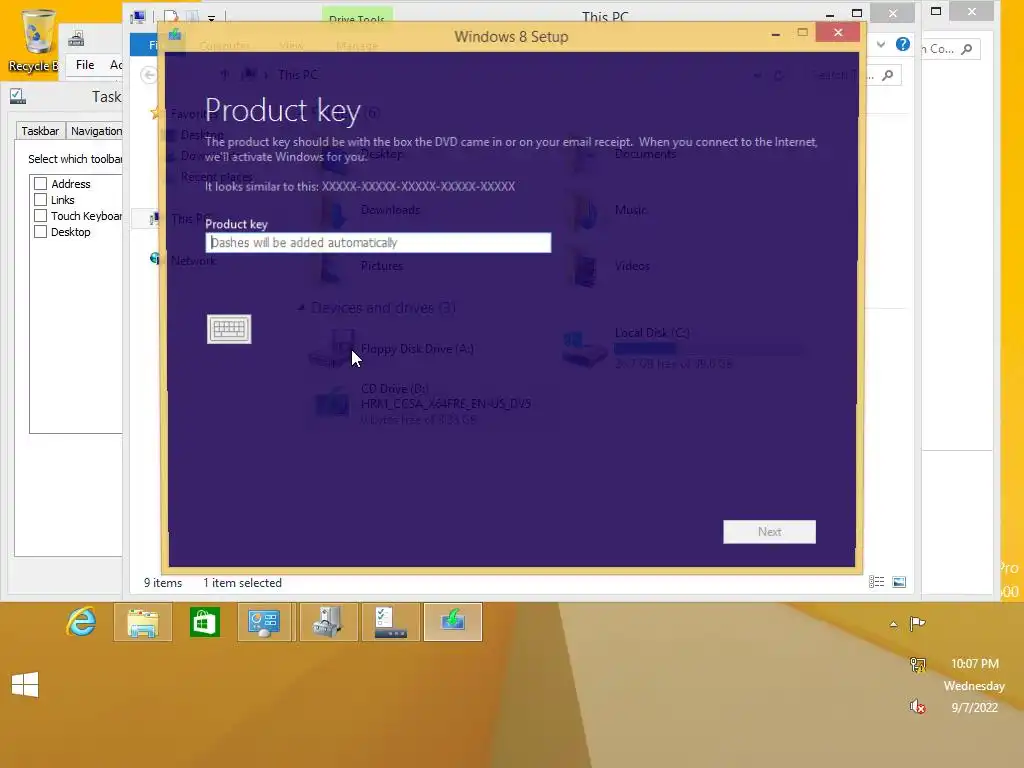
Task: Check the Address toolbar checkbox
Action: click(40, 184)
